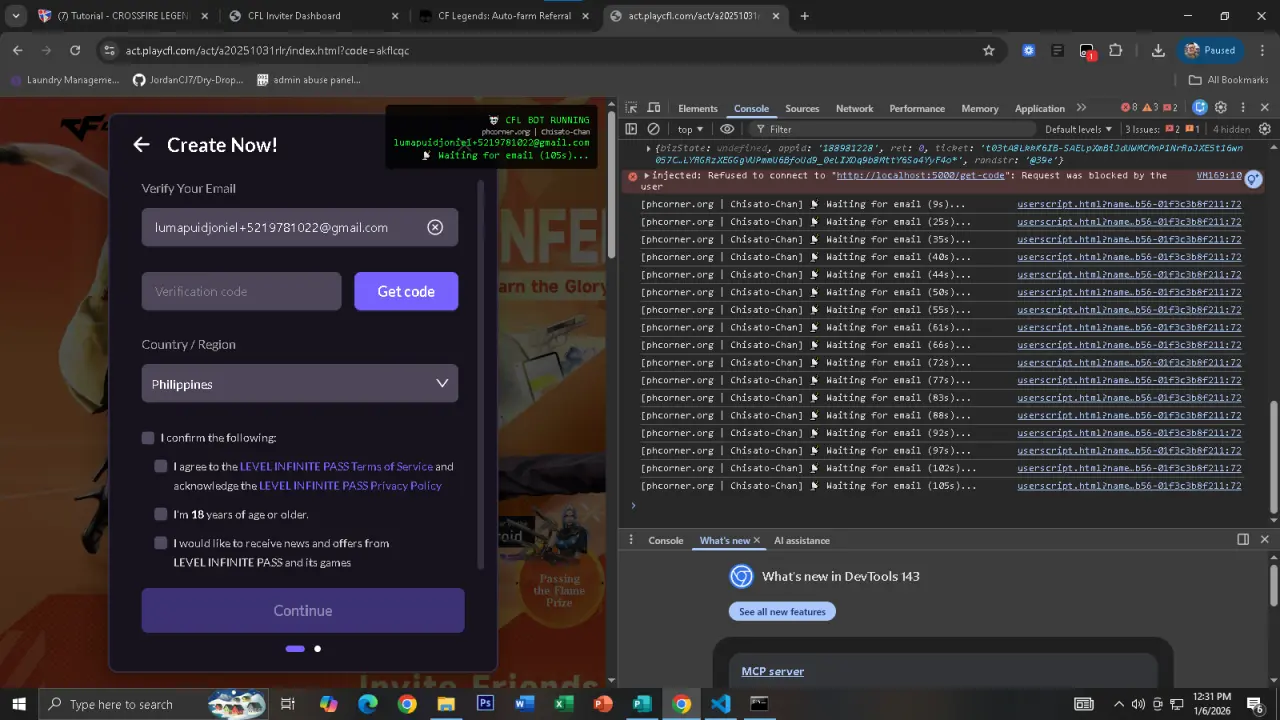Open the Chrome extensions puzzle icon
This screenshot has height=720, width=1280.
pyautogui.click(x=1116, y=50)
